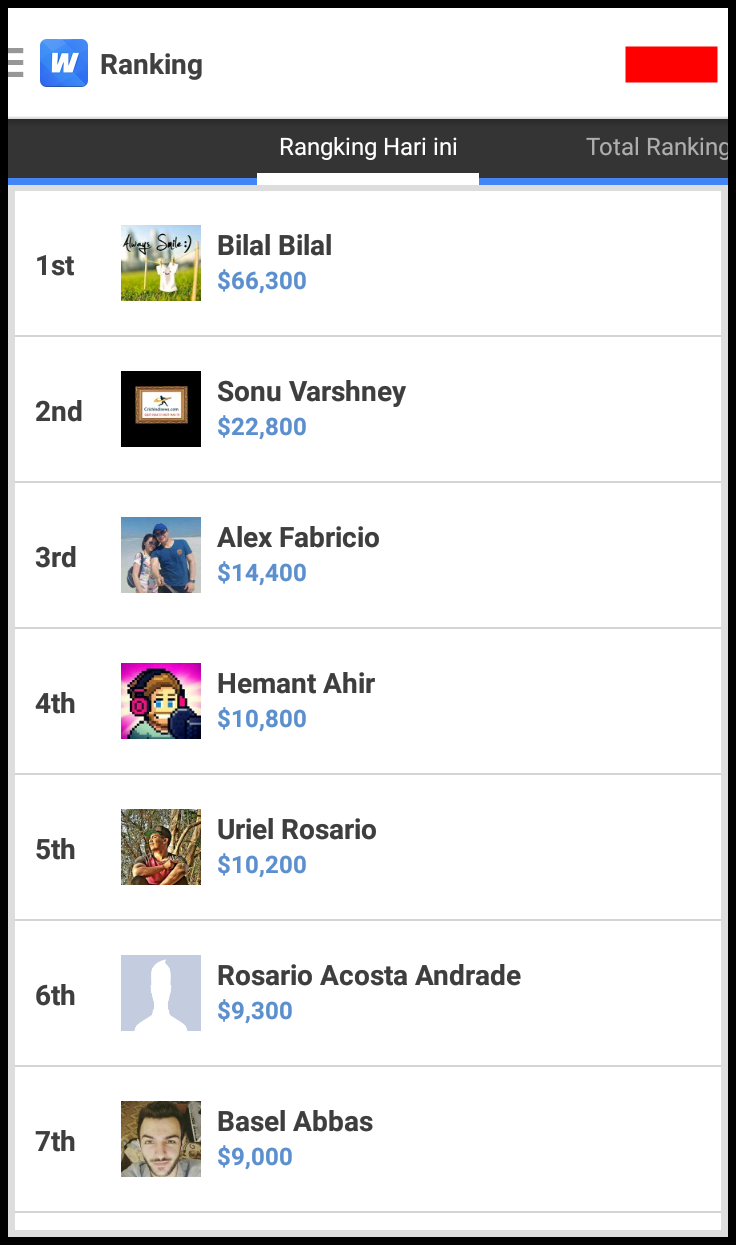Select Rangking Hari ini tab
This screenshot has height=1245, width=736.
(368, 148)
